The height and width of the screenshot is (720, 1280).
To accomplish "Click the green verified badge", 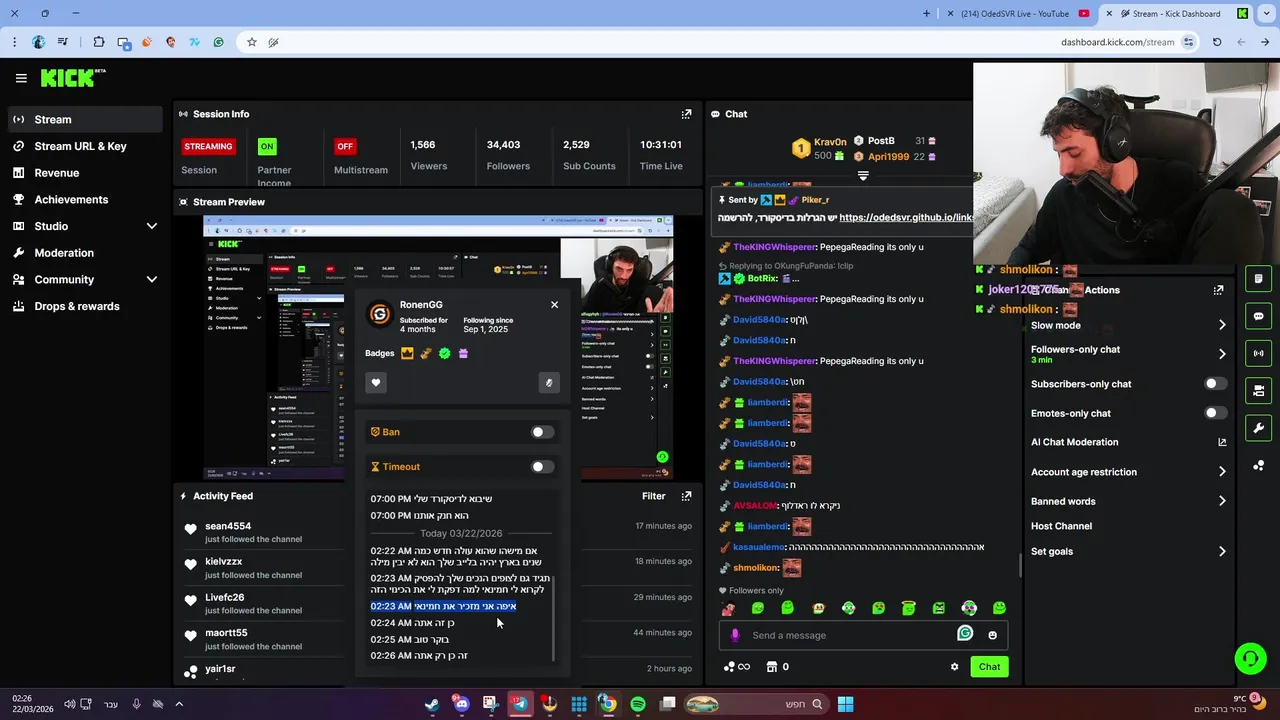I will pos(444,353).
